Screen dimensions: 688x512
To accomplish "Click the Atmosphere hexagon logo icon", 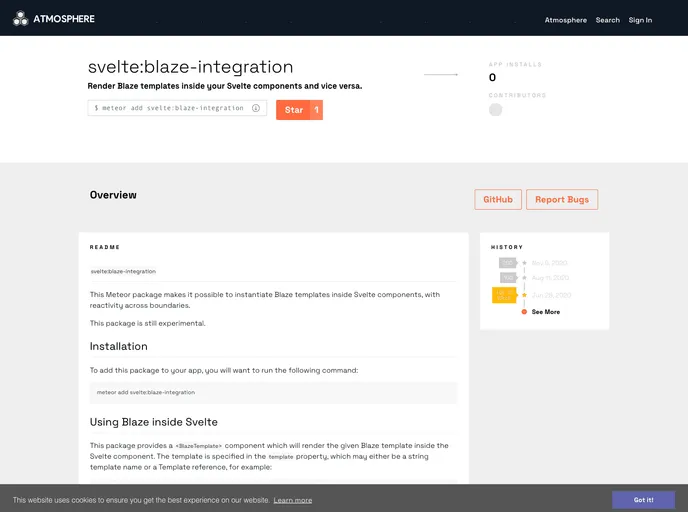I will click(20, 18).
